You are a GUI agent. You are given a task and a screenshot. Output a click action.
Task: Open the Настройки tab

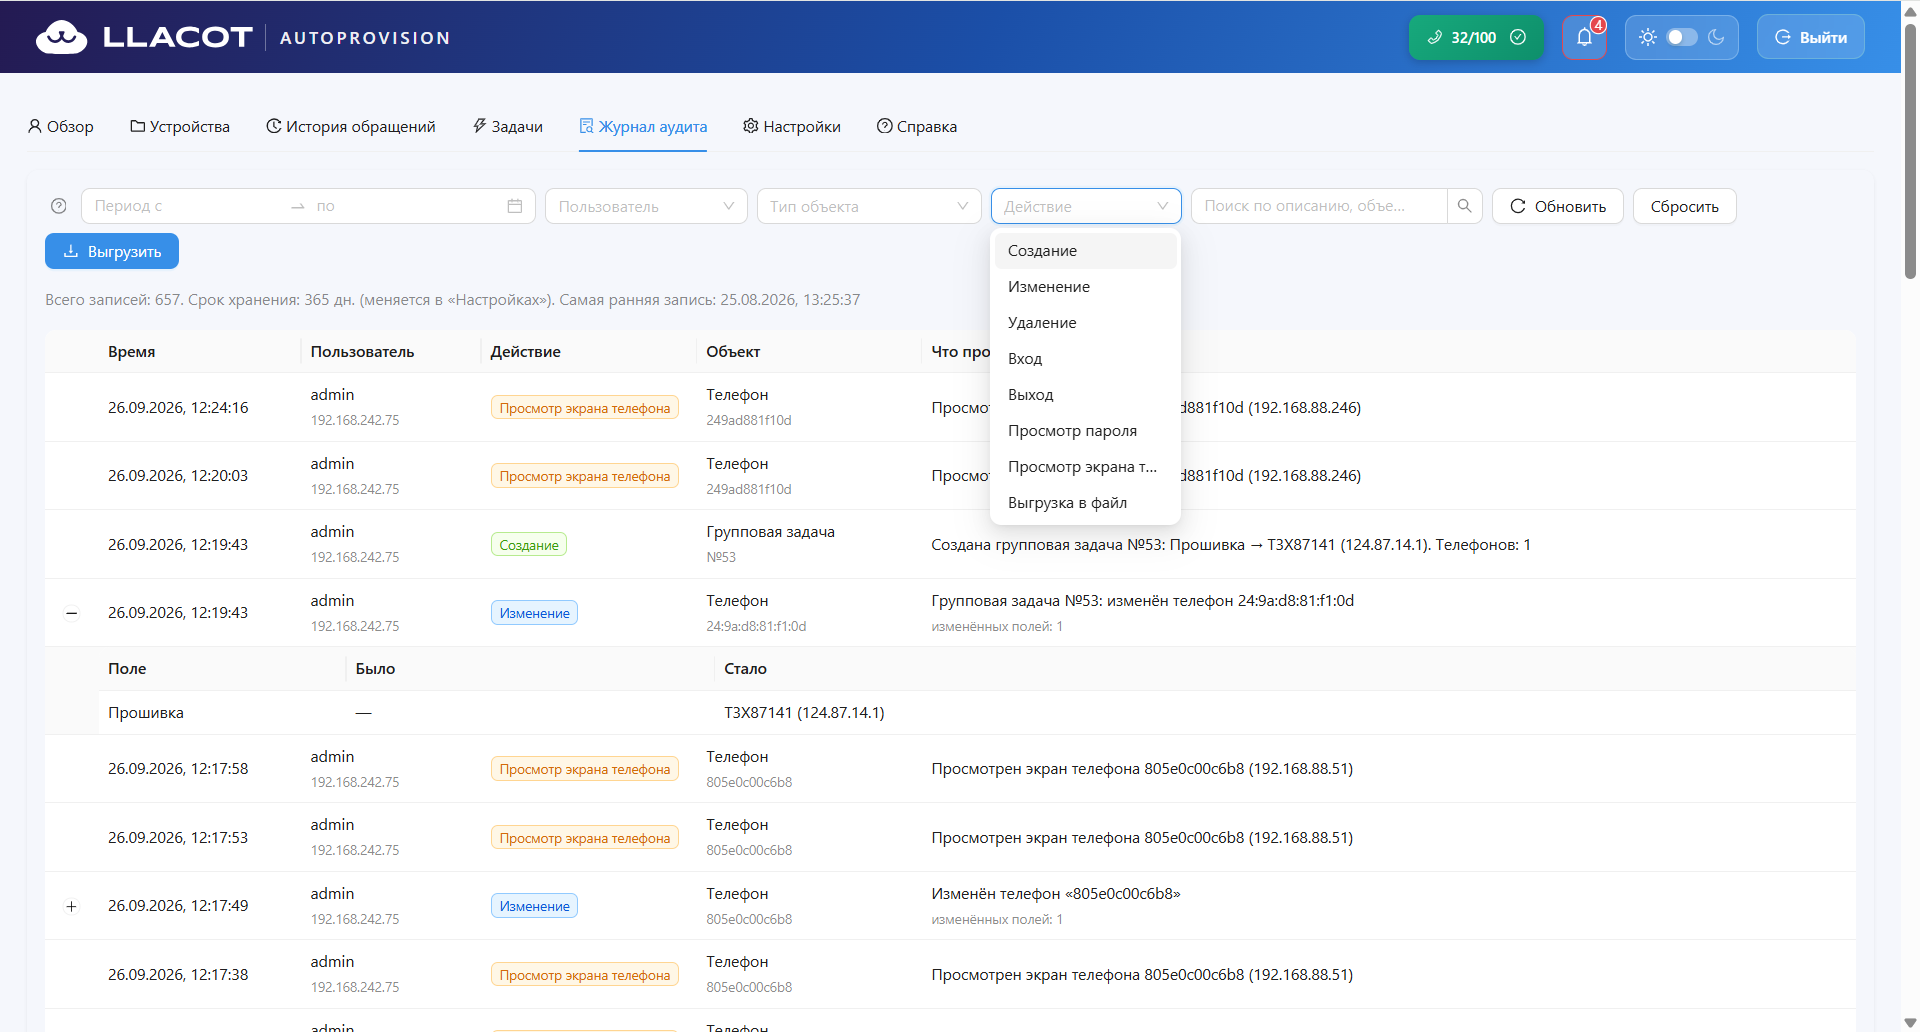click(792, 126)
